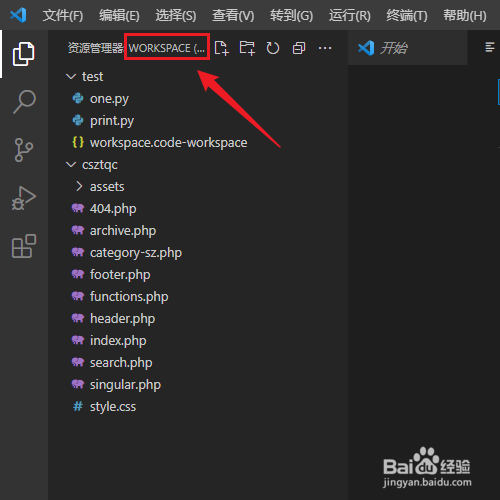Screen dimensions: 500x500
Task: Click the PHP icon next to archive.php
Action: coord(78,230)
